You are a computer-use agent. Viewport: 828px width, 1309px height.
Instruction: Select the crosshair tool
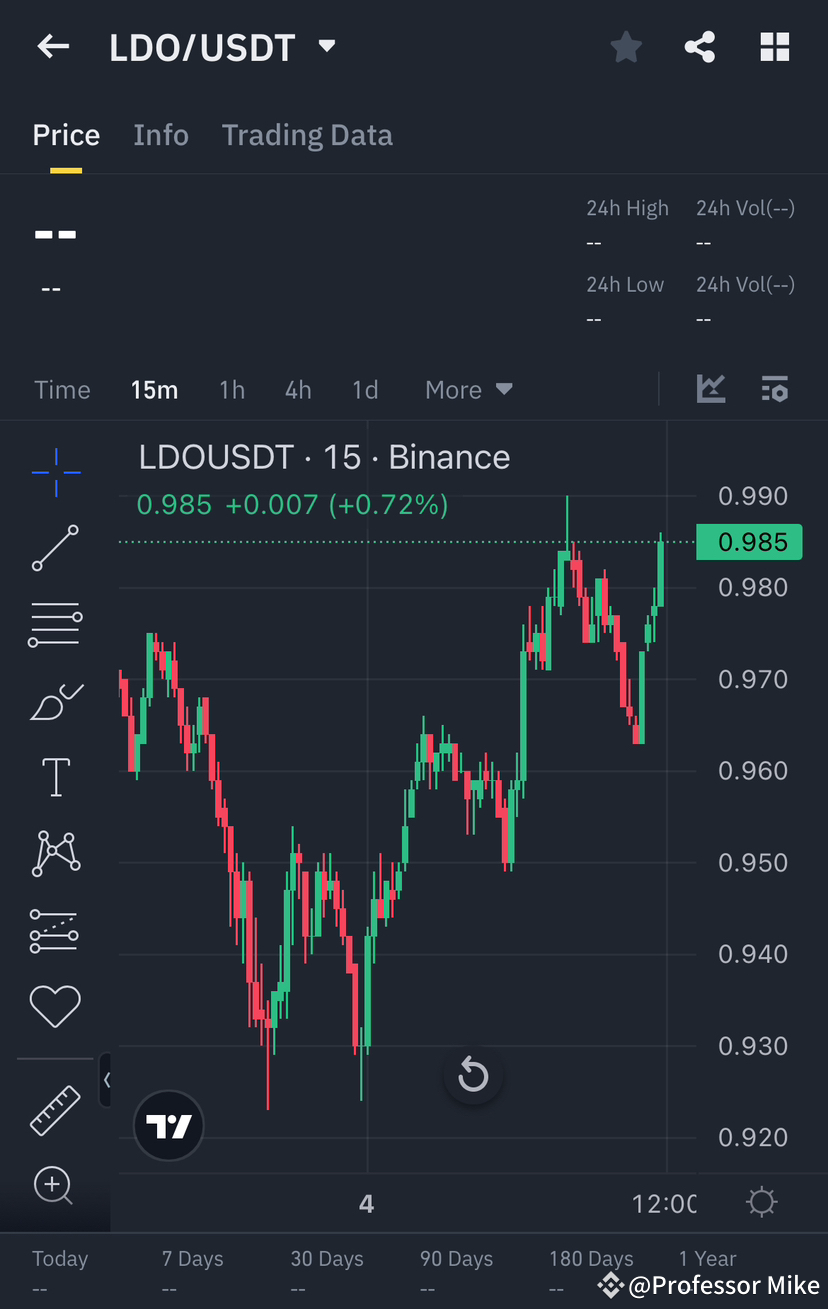click(56, 473)
